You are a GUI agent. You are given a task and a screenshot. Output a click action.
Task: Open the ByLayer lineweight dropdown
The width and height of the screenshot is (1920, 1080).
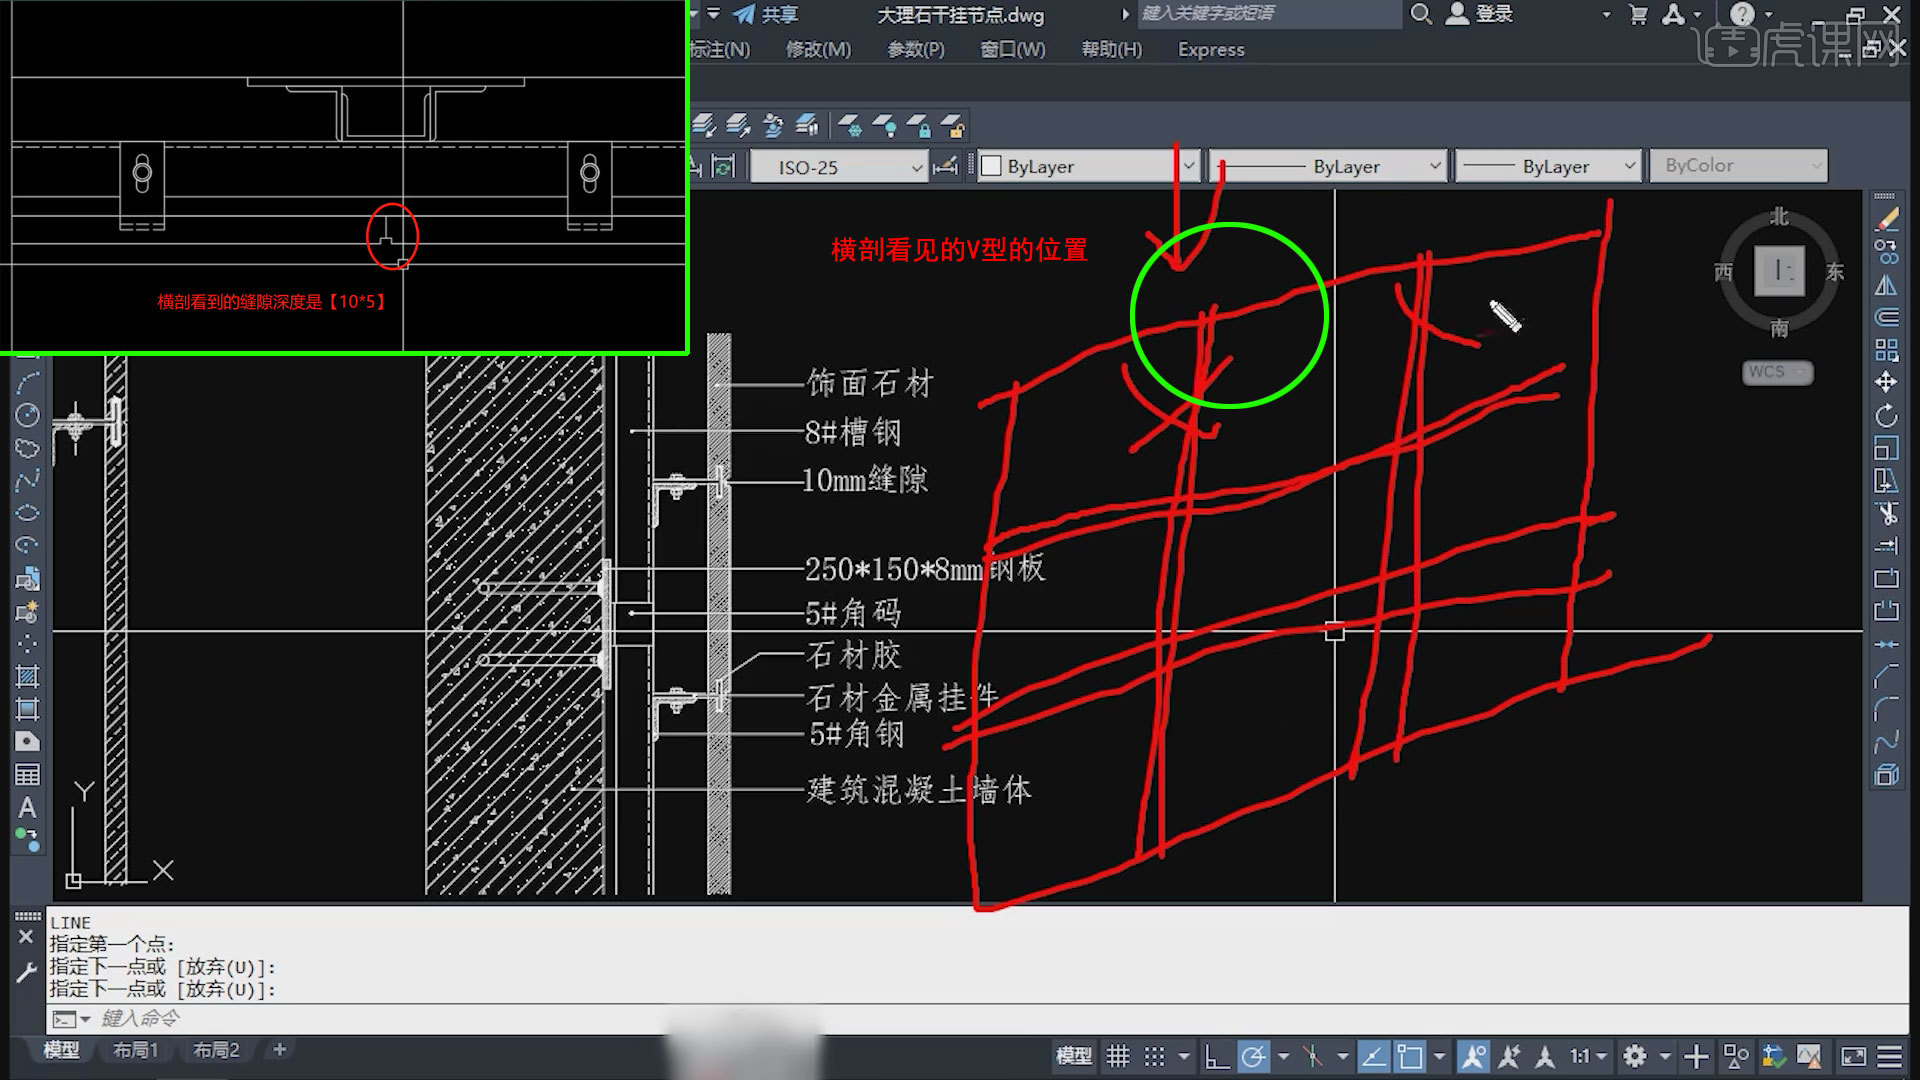coord(1548,166)
